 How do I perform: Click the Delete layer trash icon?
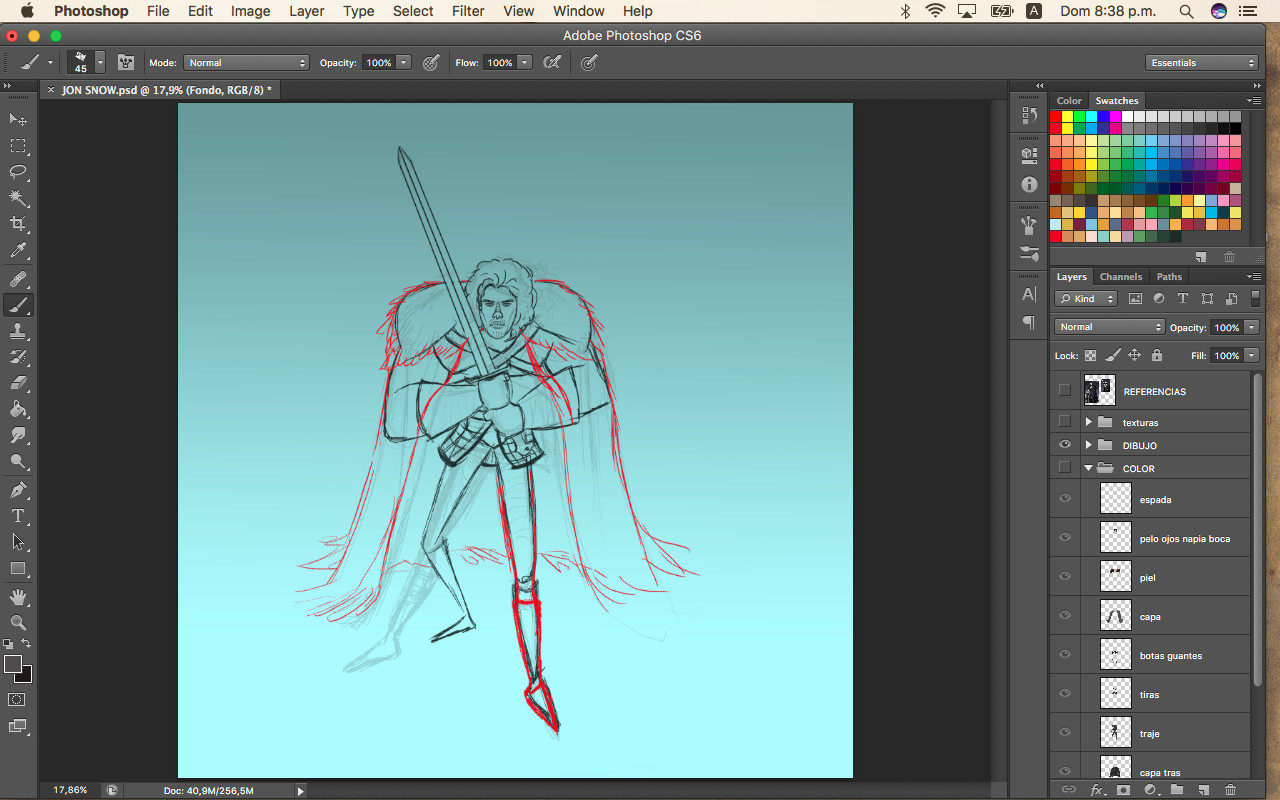[1230, 790]
